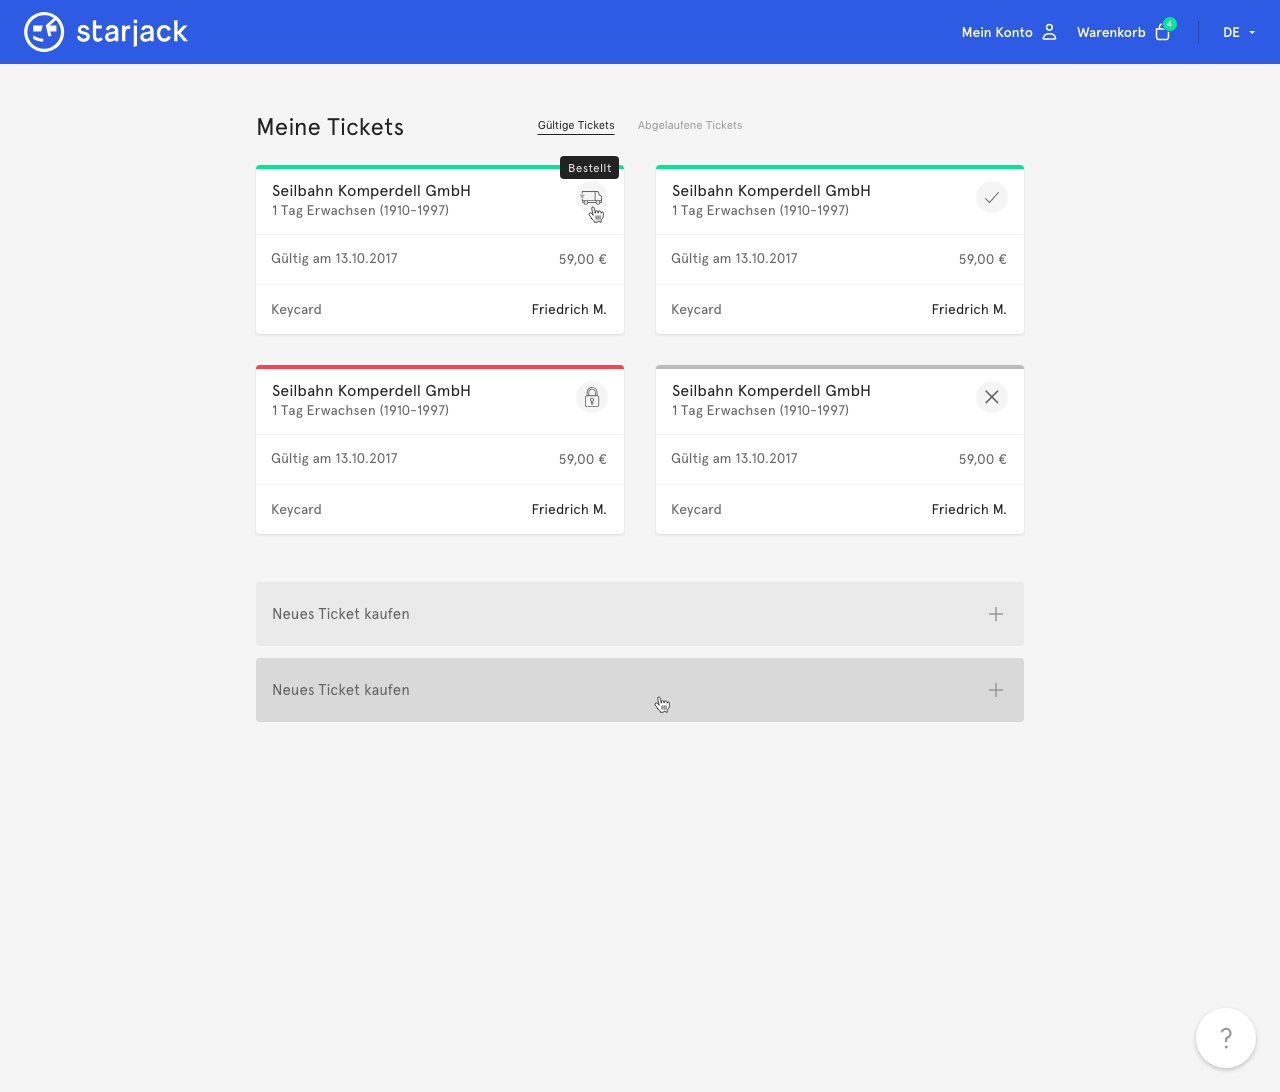Click Friedrich M. on checkmark ticket
This screenshot has width=1280, height=1092.
(969, 309)
